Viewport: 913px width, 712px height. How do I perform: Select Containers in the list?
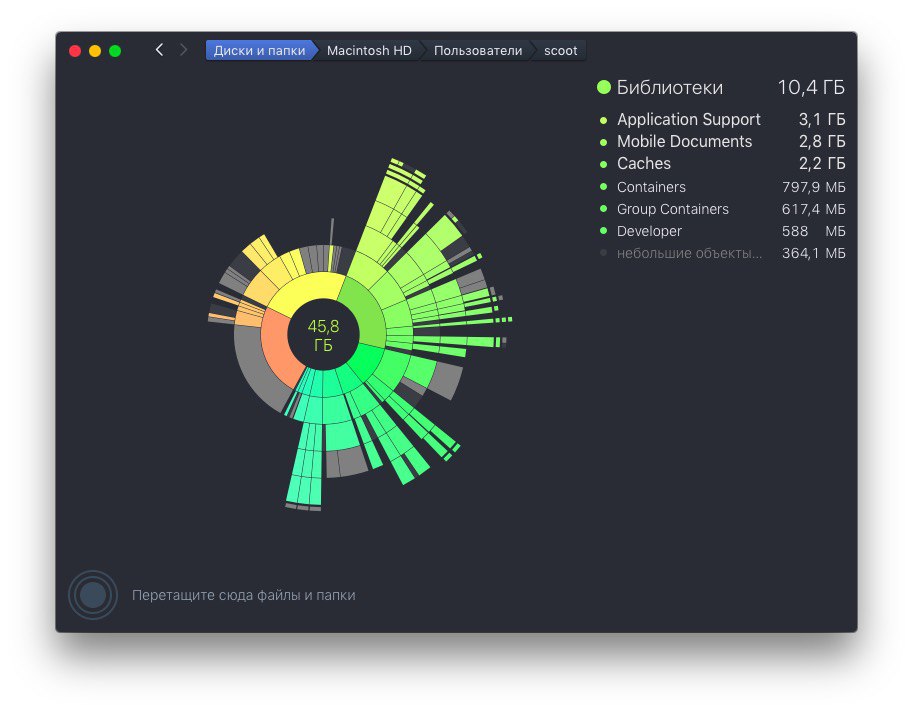[x=721, y=187]
